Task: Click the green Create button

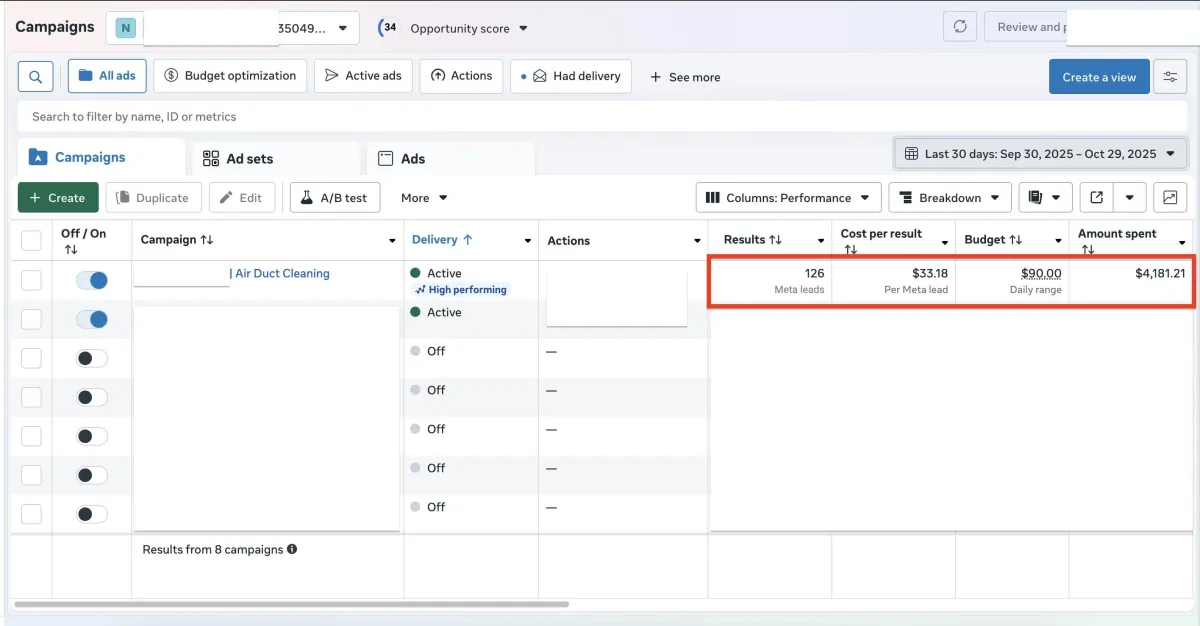Action: (58, 198)
